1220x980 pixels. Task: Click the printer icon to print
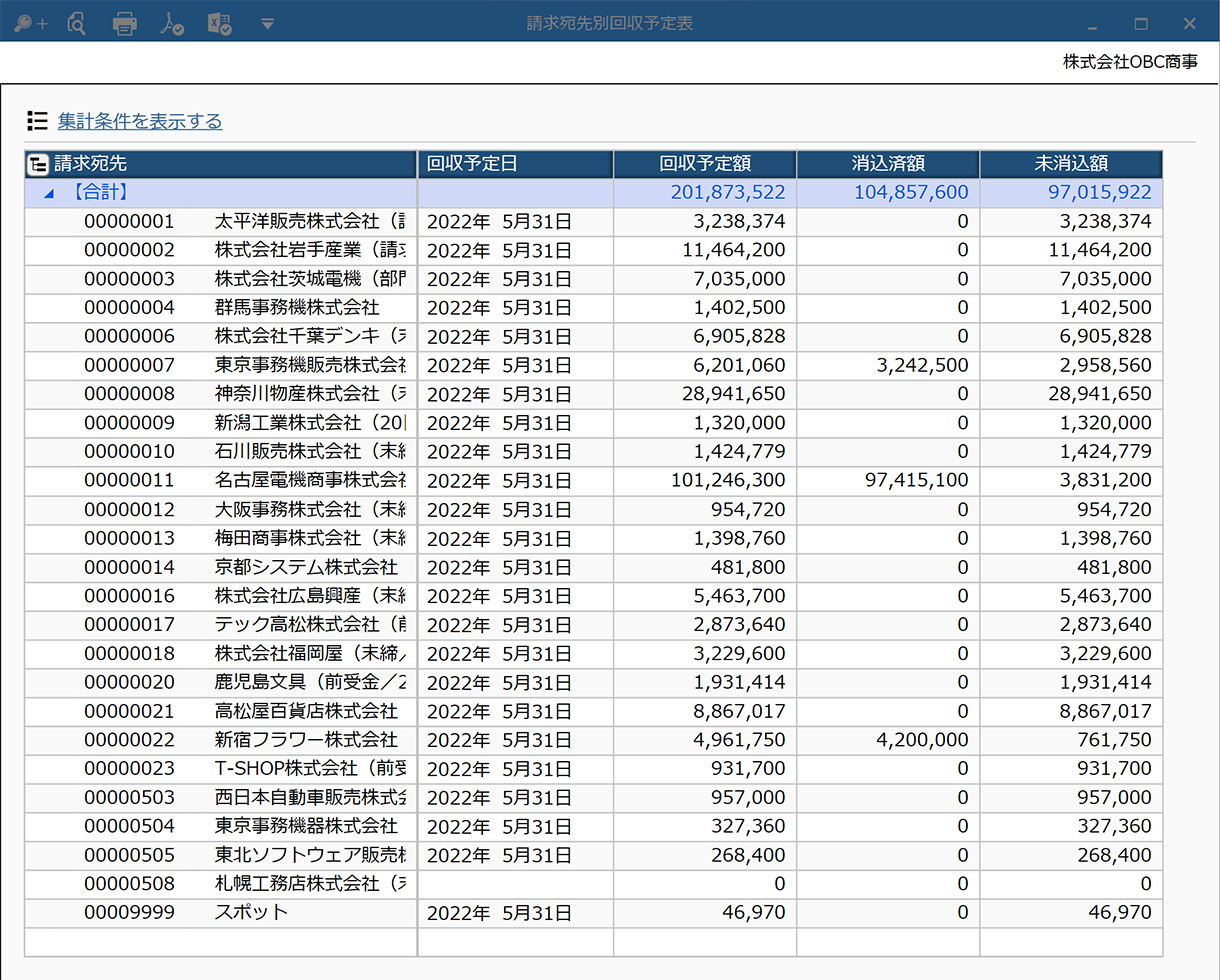124,22
